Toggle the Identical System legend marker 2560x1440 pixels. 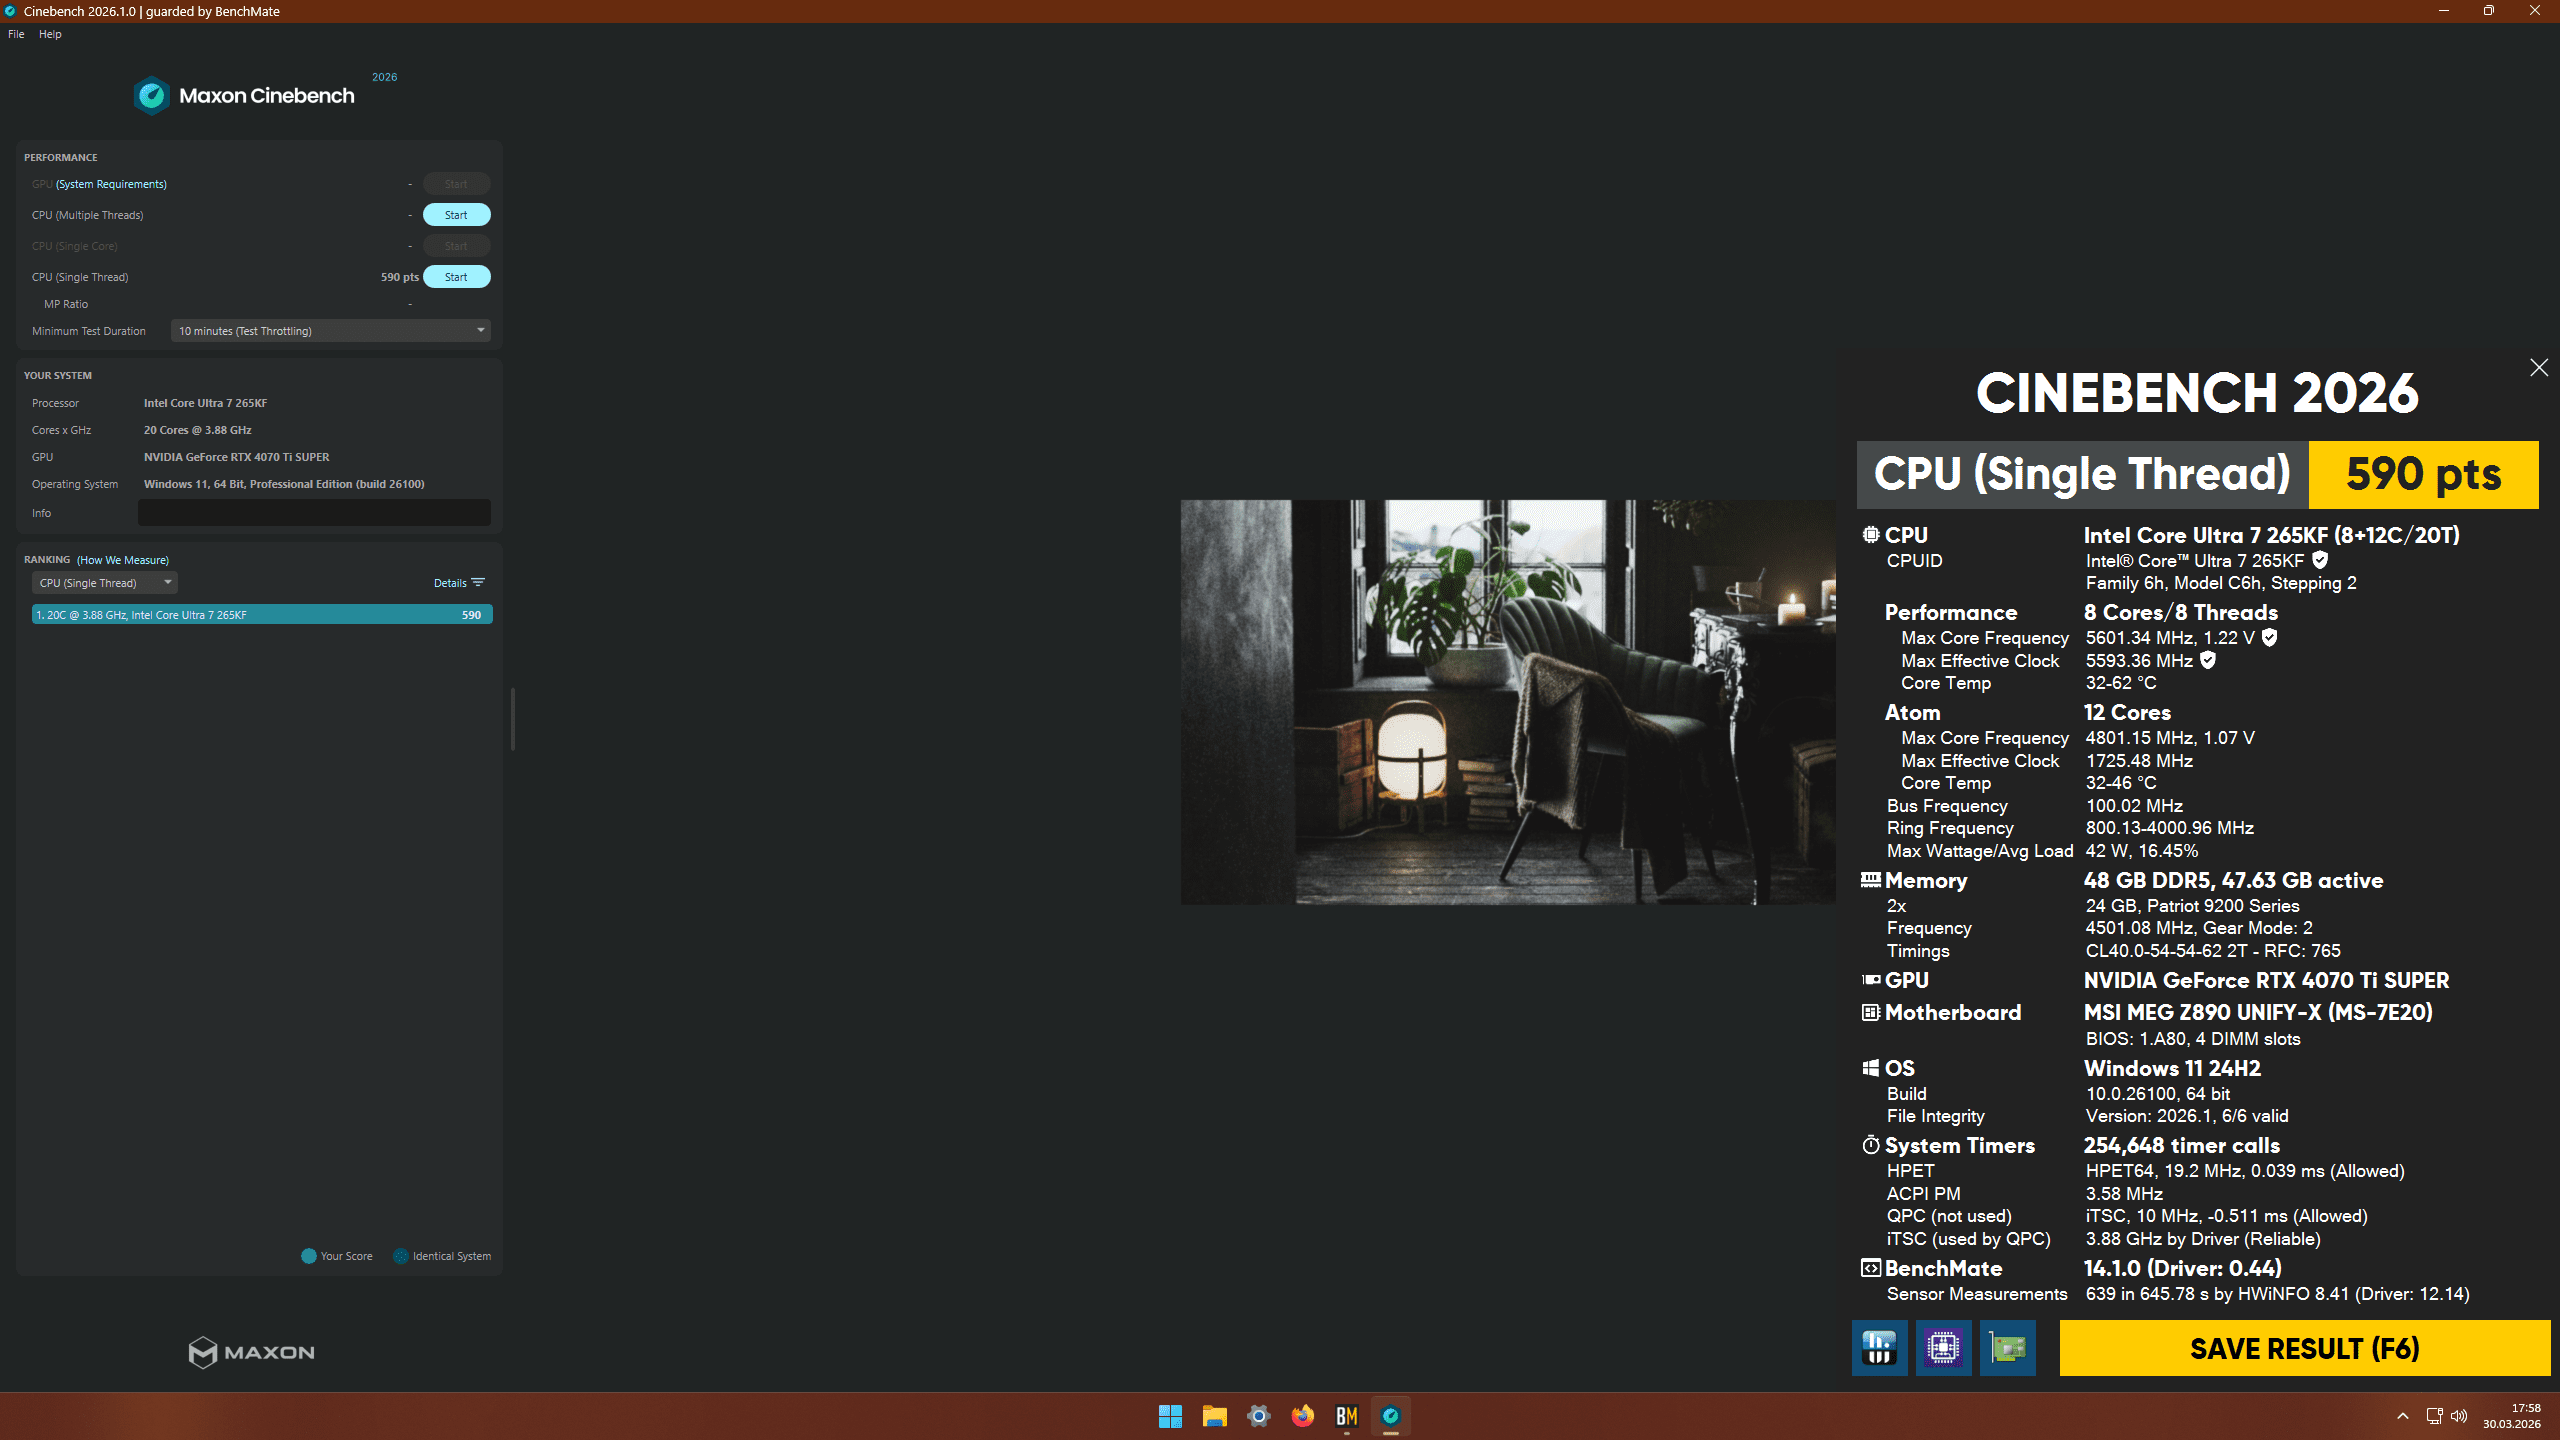click(399, 1255)
